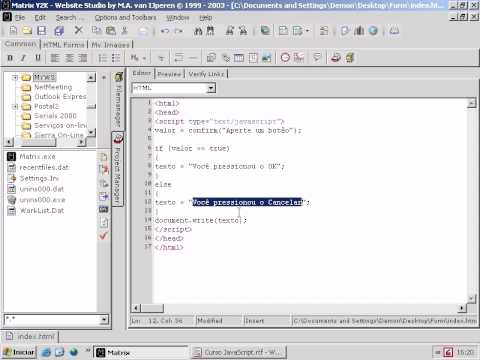Screen dimensions: 480x360
Task: Click the document.write(texto) code line
Action: pos(201,220)
